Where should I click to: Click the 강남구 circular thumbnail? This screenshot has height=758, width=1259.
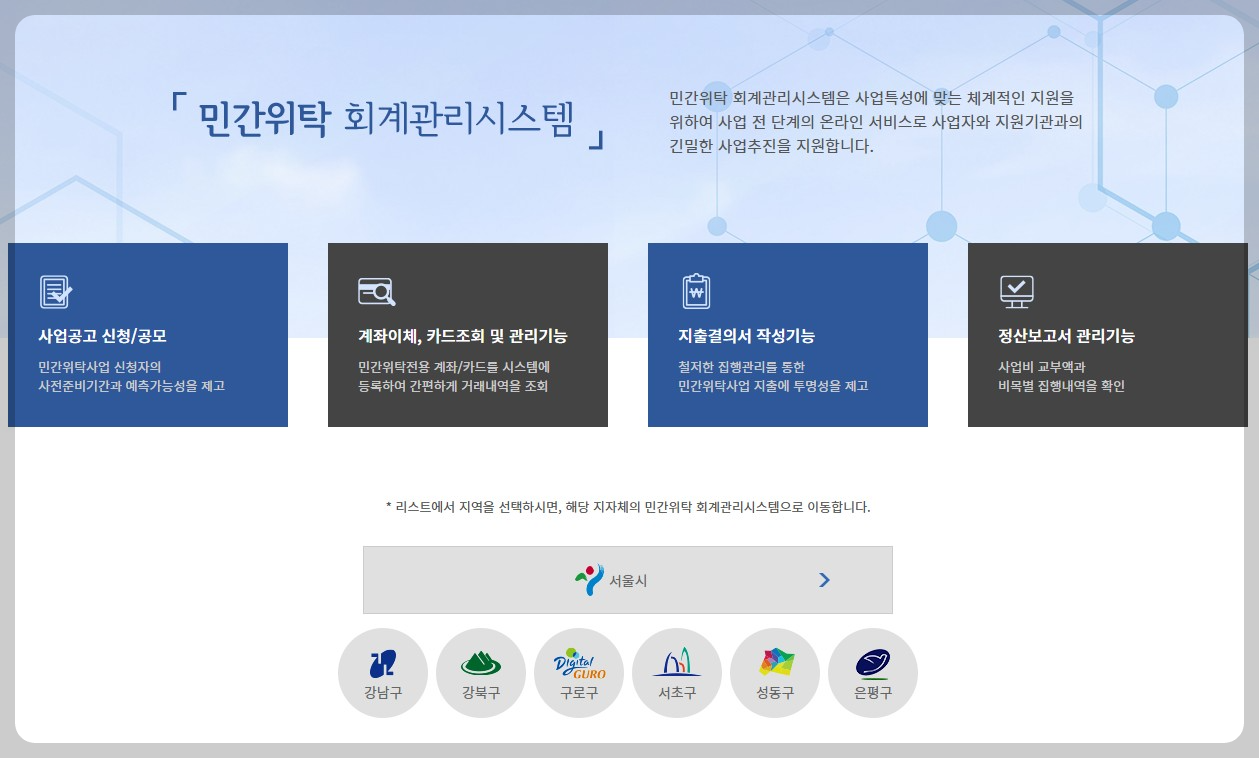[382, 672]
